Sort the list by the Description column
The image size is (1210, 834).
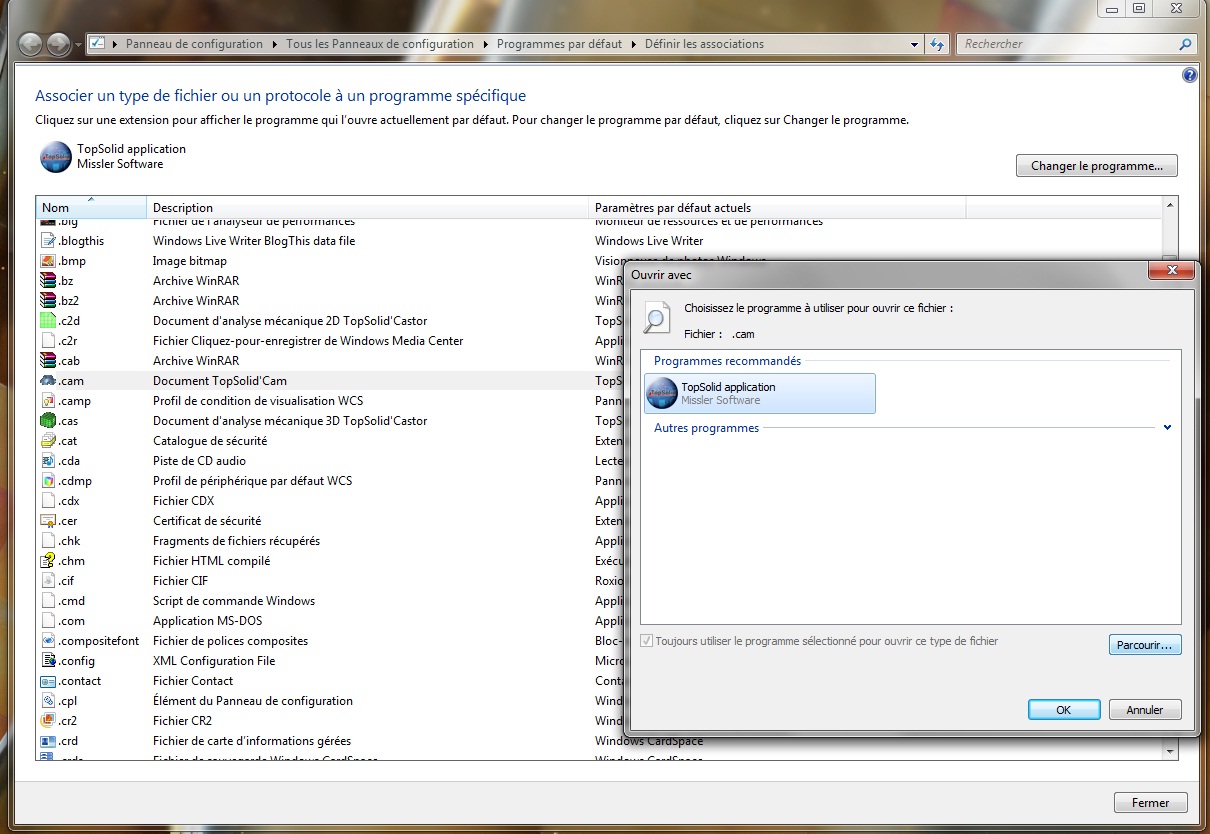(367, 207)
